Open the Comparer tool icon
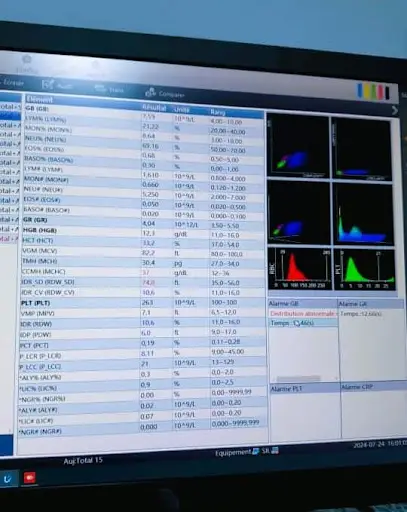 coord(150,92)
